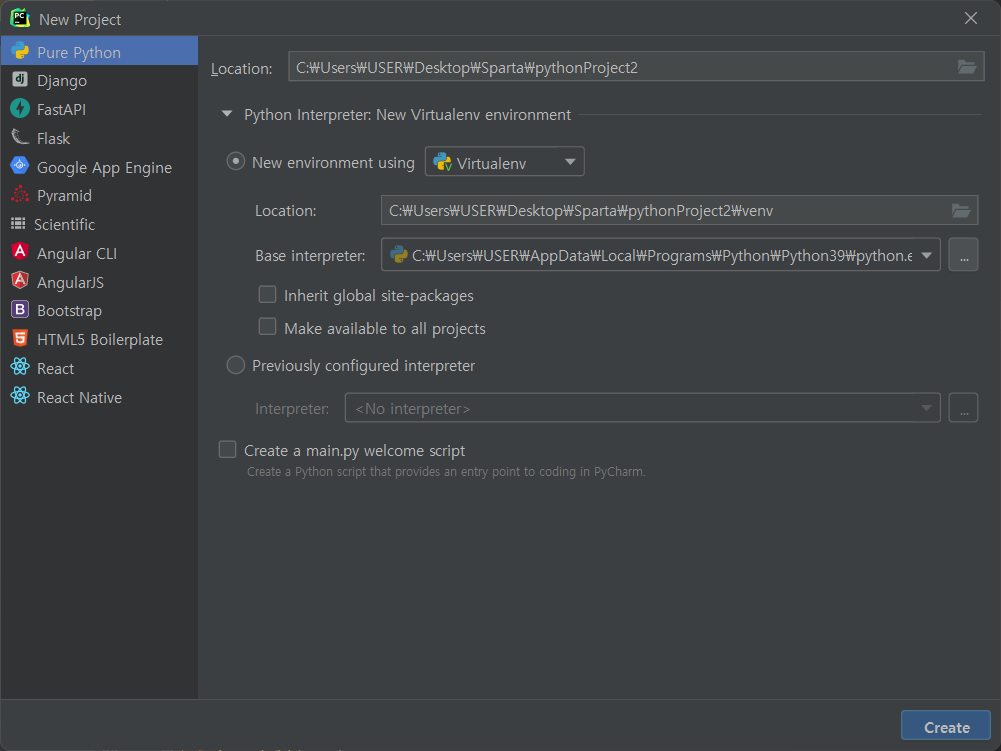The image size is (1001, 751).
Task: Click the Scientific grid icon
Action: coord(19,224)
